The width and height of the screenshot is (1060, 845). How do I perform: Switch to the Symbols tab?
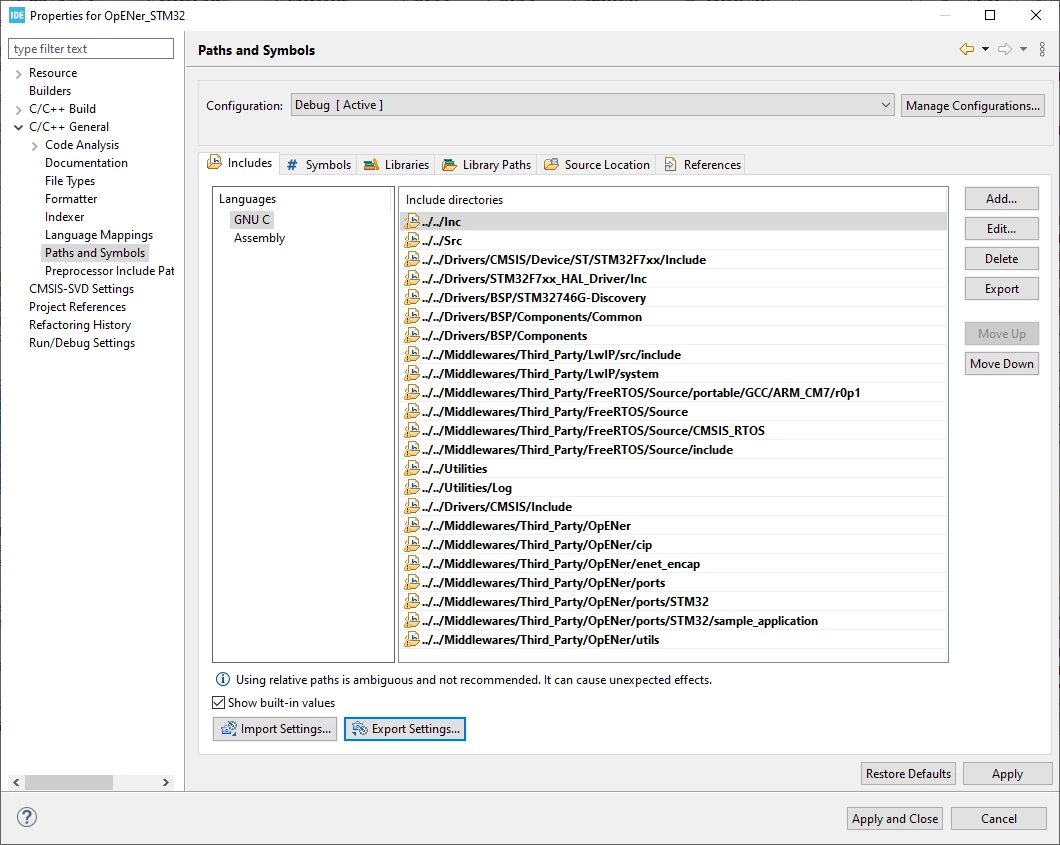coord(318,164)
